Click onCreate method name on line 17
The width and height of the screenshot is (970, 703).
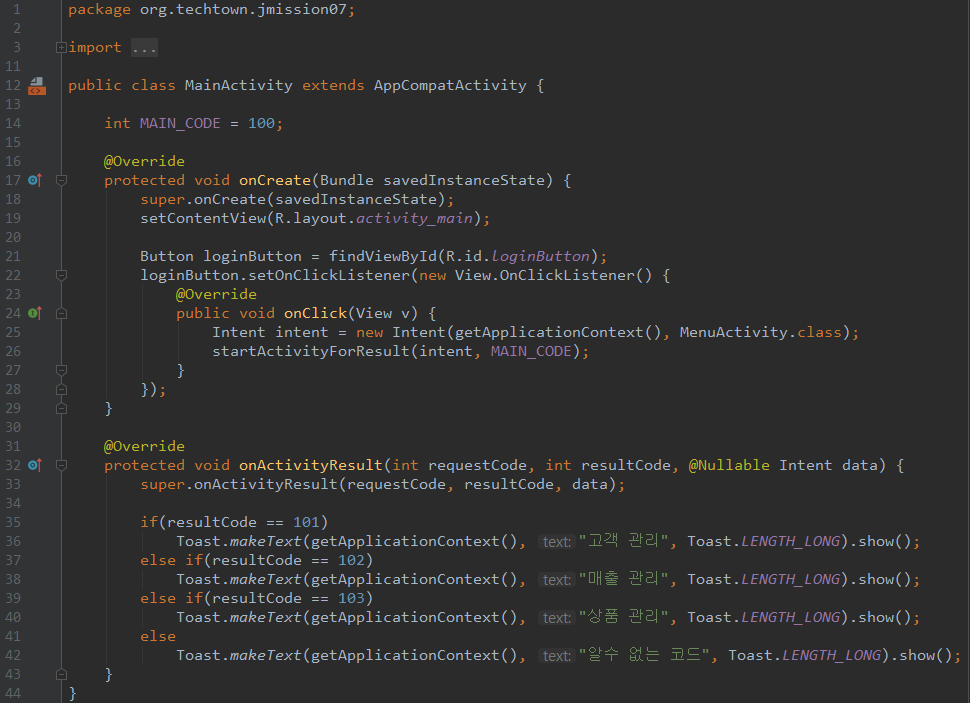275,180
